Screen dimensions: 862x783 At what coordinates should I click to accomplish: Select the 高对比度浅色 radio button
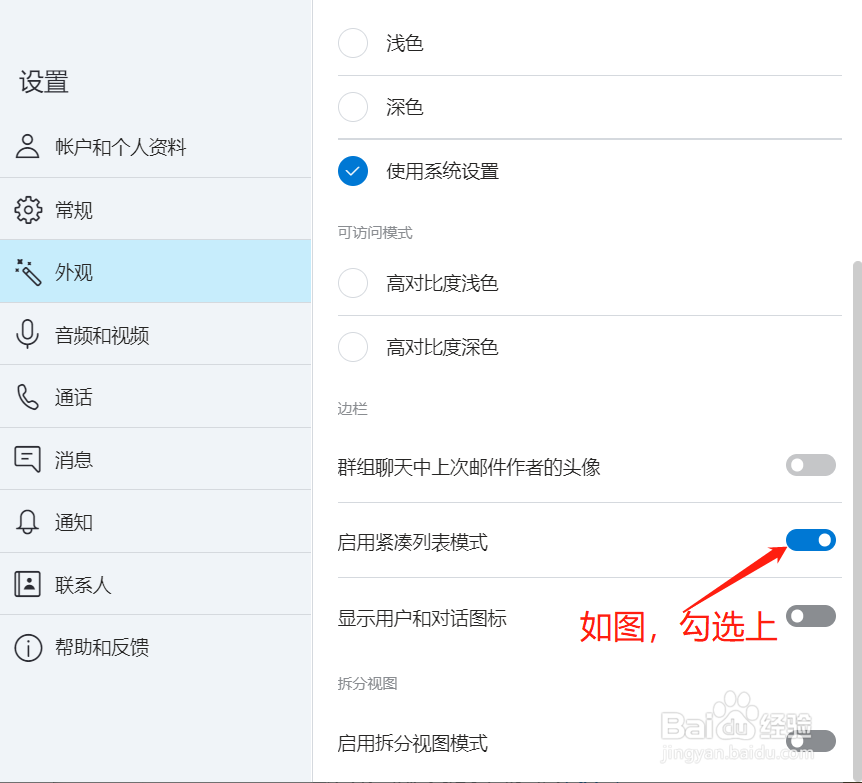coord(353,283)
